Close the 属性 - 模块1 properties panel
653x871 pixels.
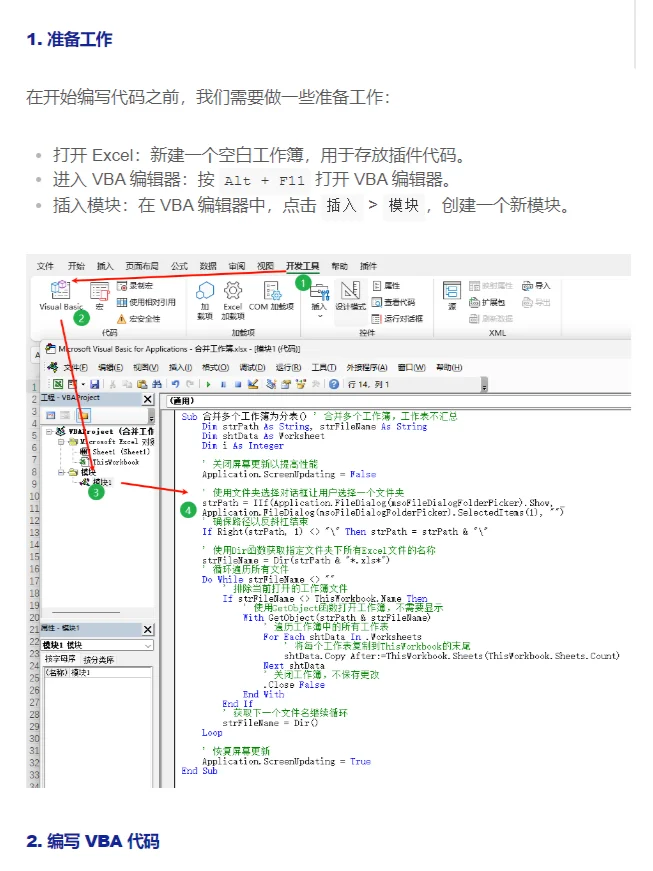(148, 629)
